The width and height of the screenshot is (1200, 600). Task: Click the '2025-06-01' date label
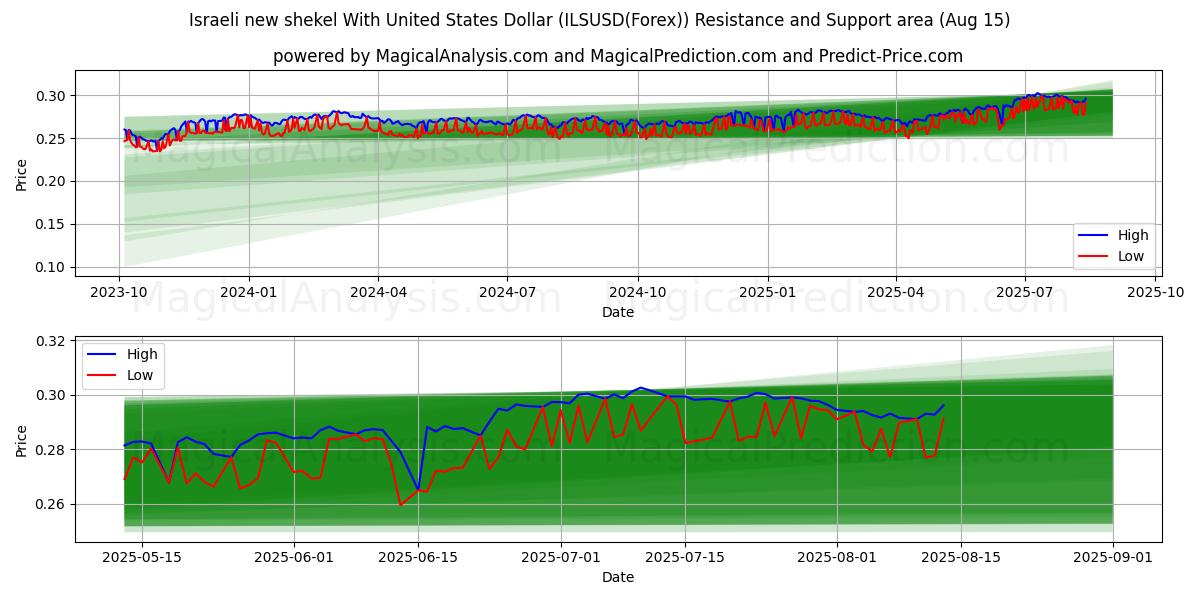(x=294, y=558)
